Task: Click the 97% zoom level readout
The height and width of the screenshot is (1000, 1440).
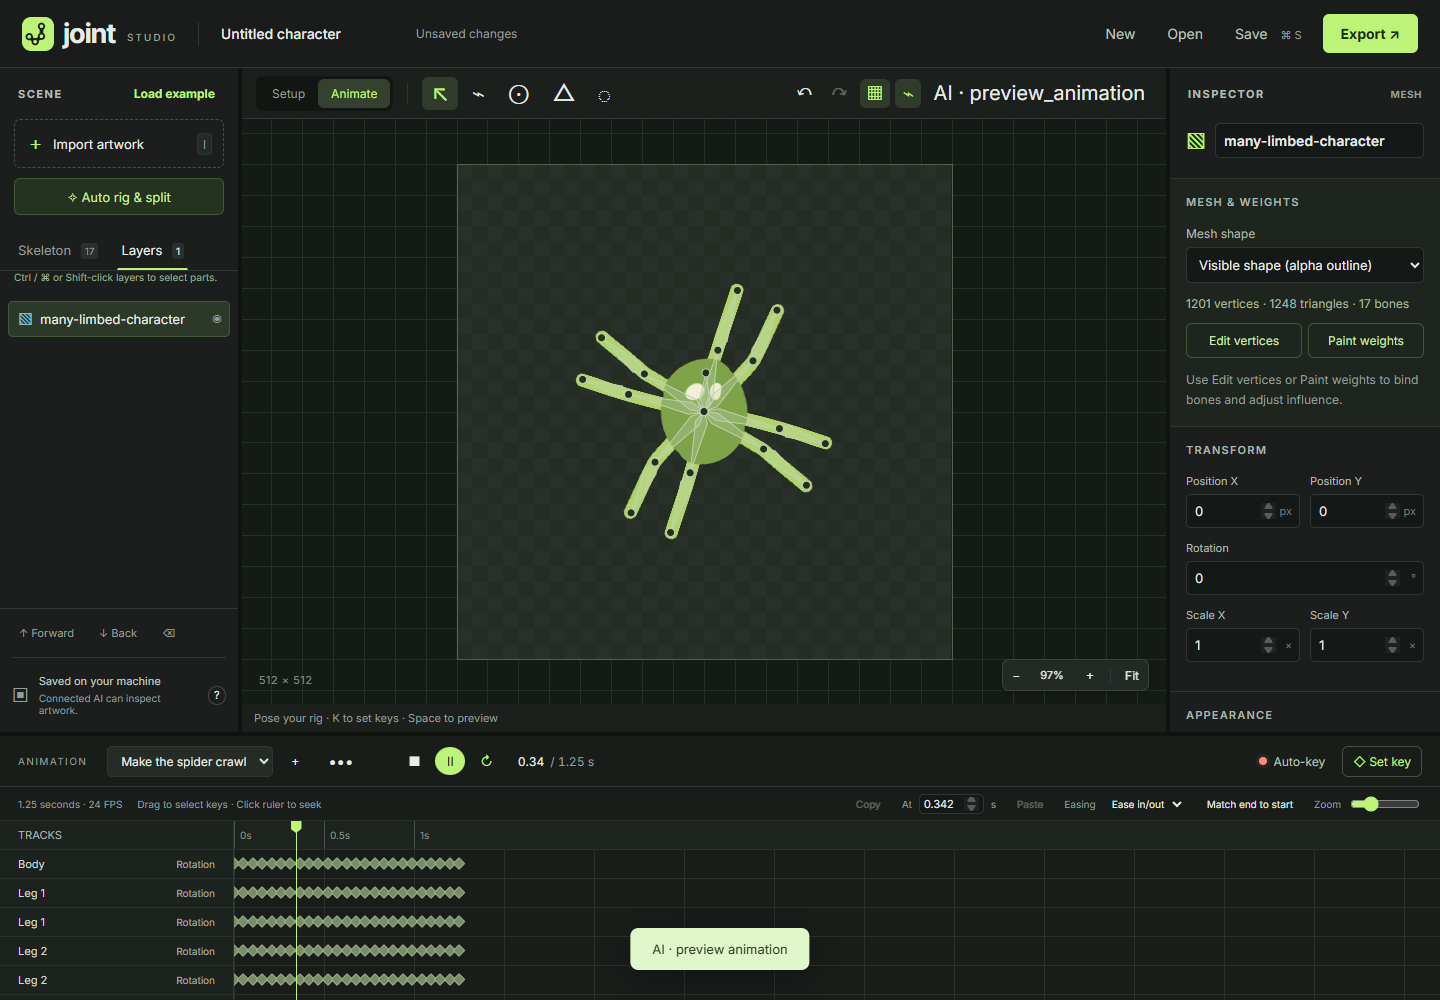Action: 1052,676
